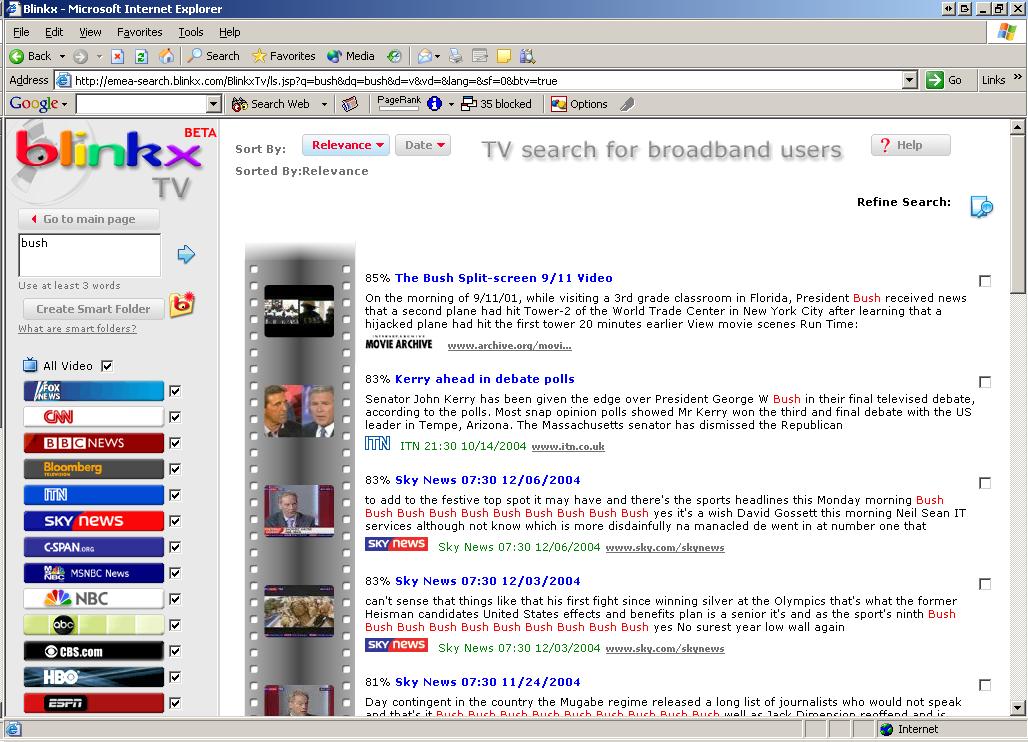This screenshot has height=742, width=1028.
Task: Click the Home icon in toolbar
Action: click(x=167, y=56)
